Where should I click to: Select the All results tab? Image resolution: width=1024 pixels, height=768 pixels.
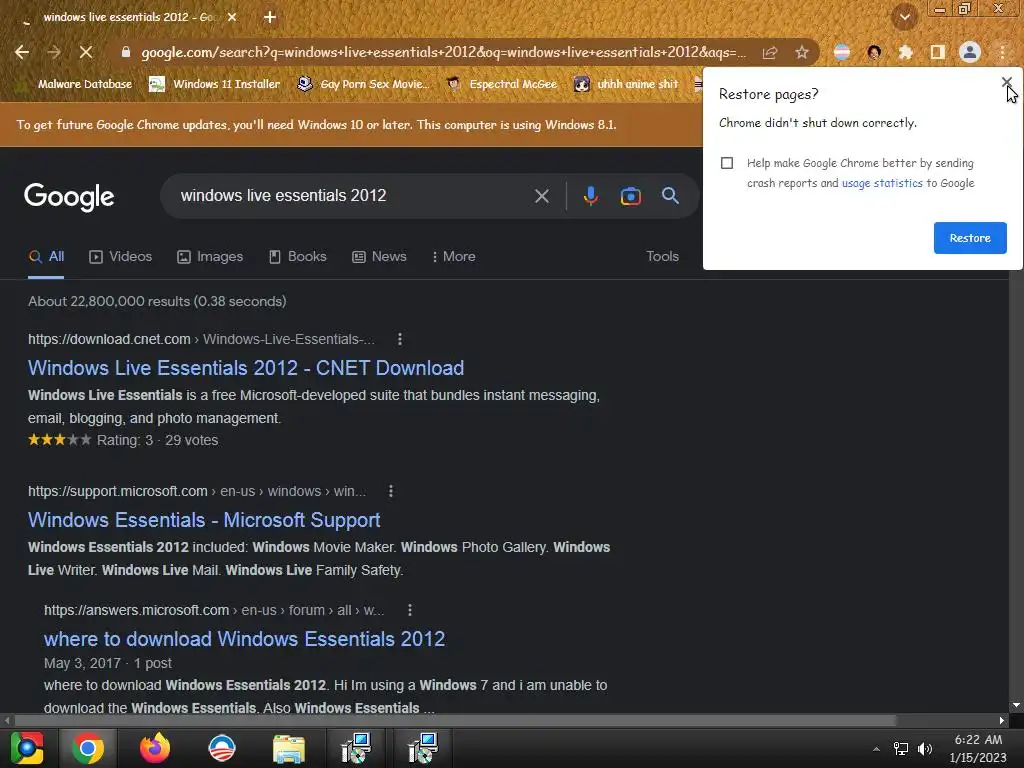pos(46,257)
